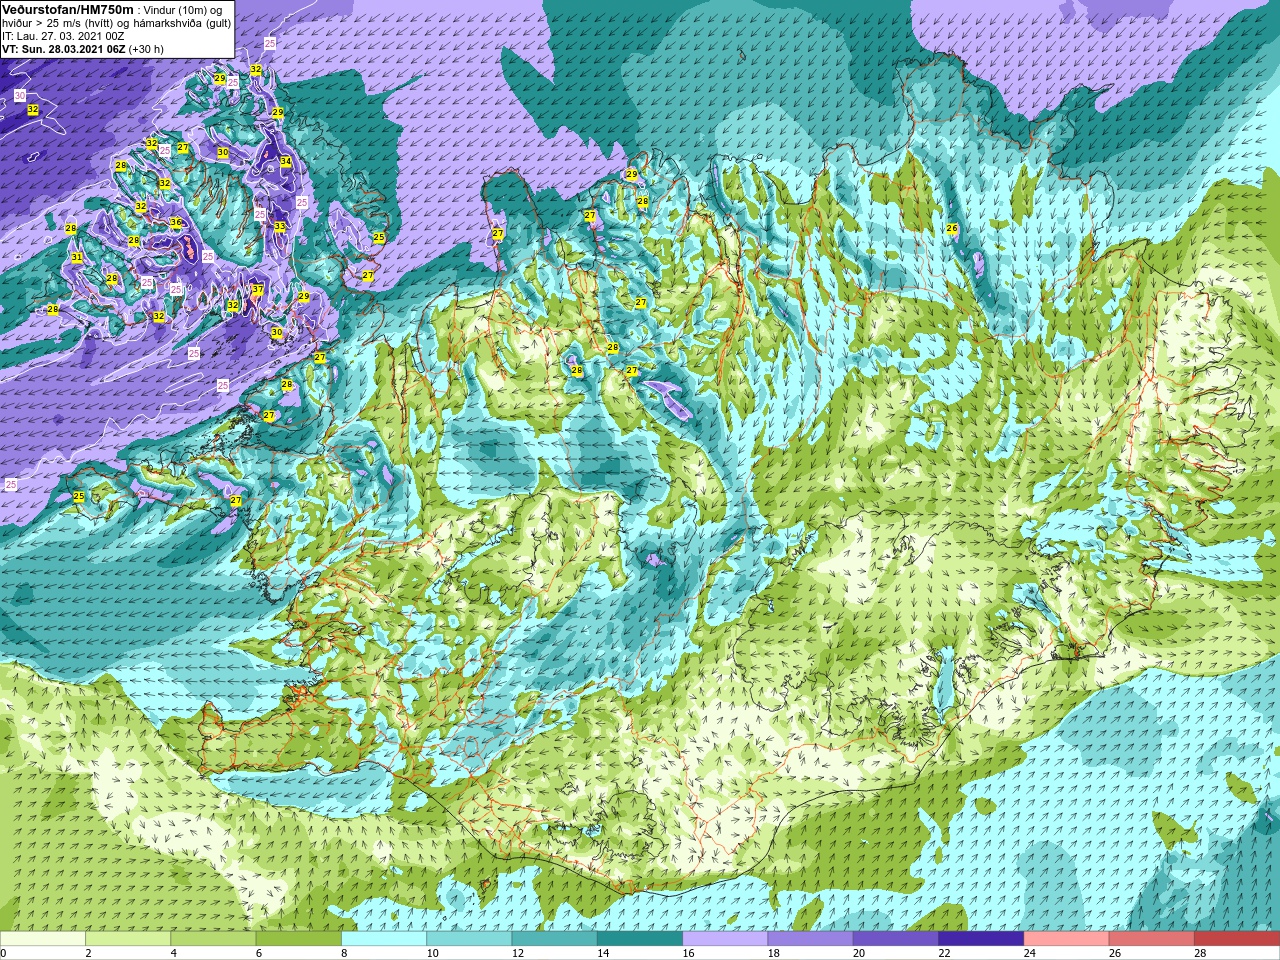Click the red legend swatch above 28 m/s

(1237, 939)
